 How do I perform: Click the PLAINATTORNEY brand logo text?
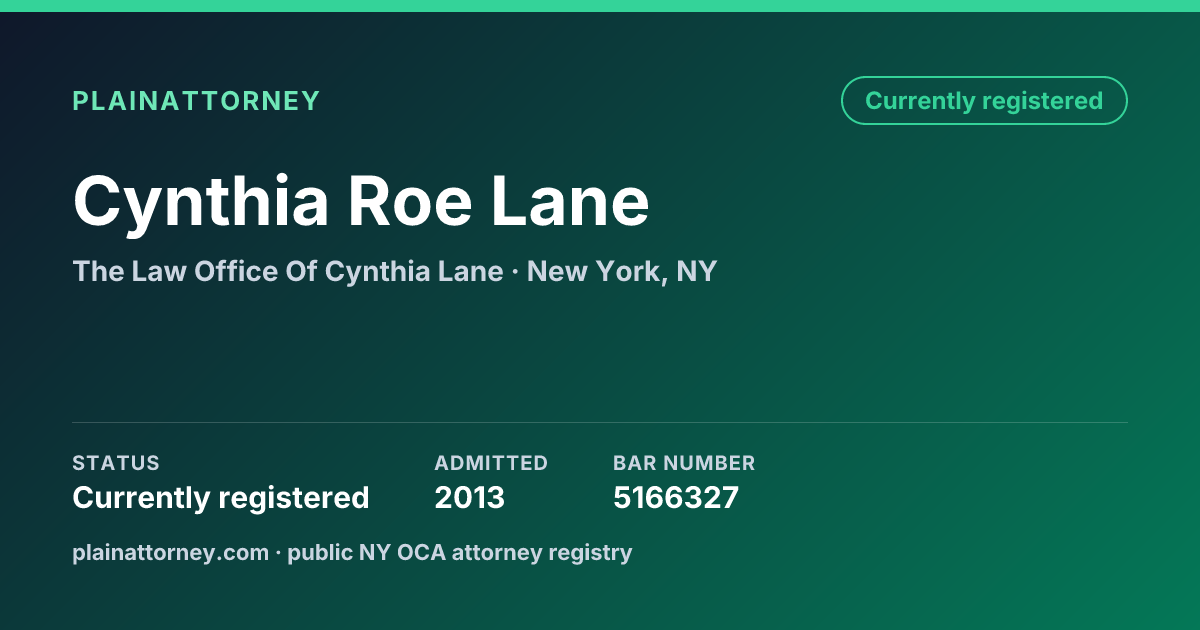click(x=196, y=101)
